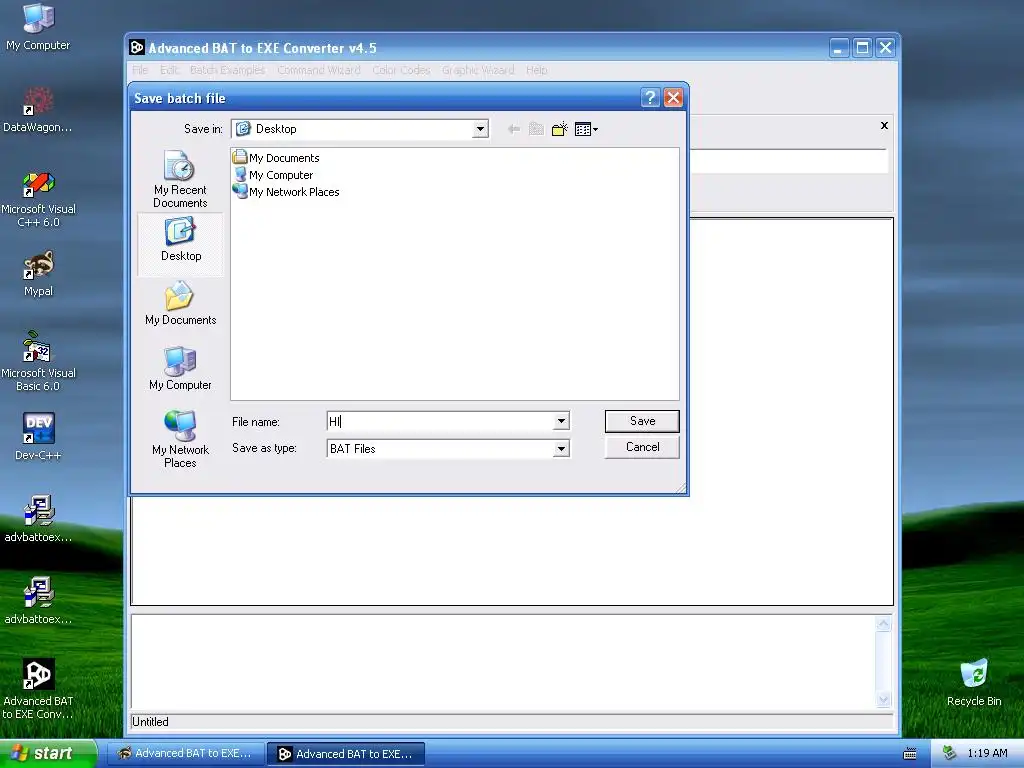Close the Save batch file dialog
The image size is (1024, 768).
(x=673, y=98)
